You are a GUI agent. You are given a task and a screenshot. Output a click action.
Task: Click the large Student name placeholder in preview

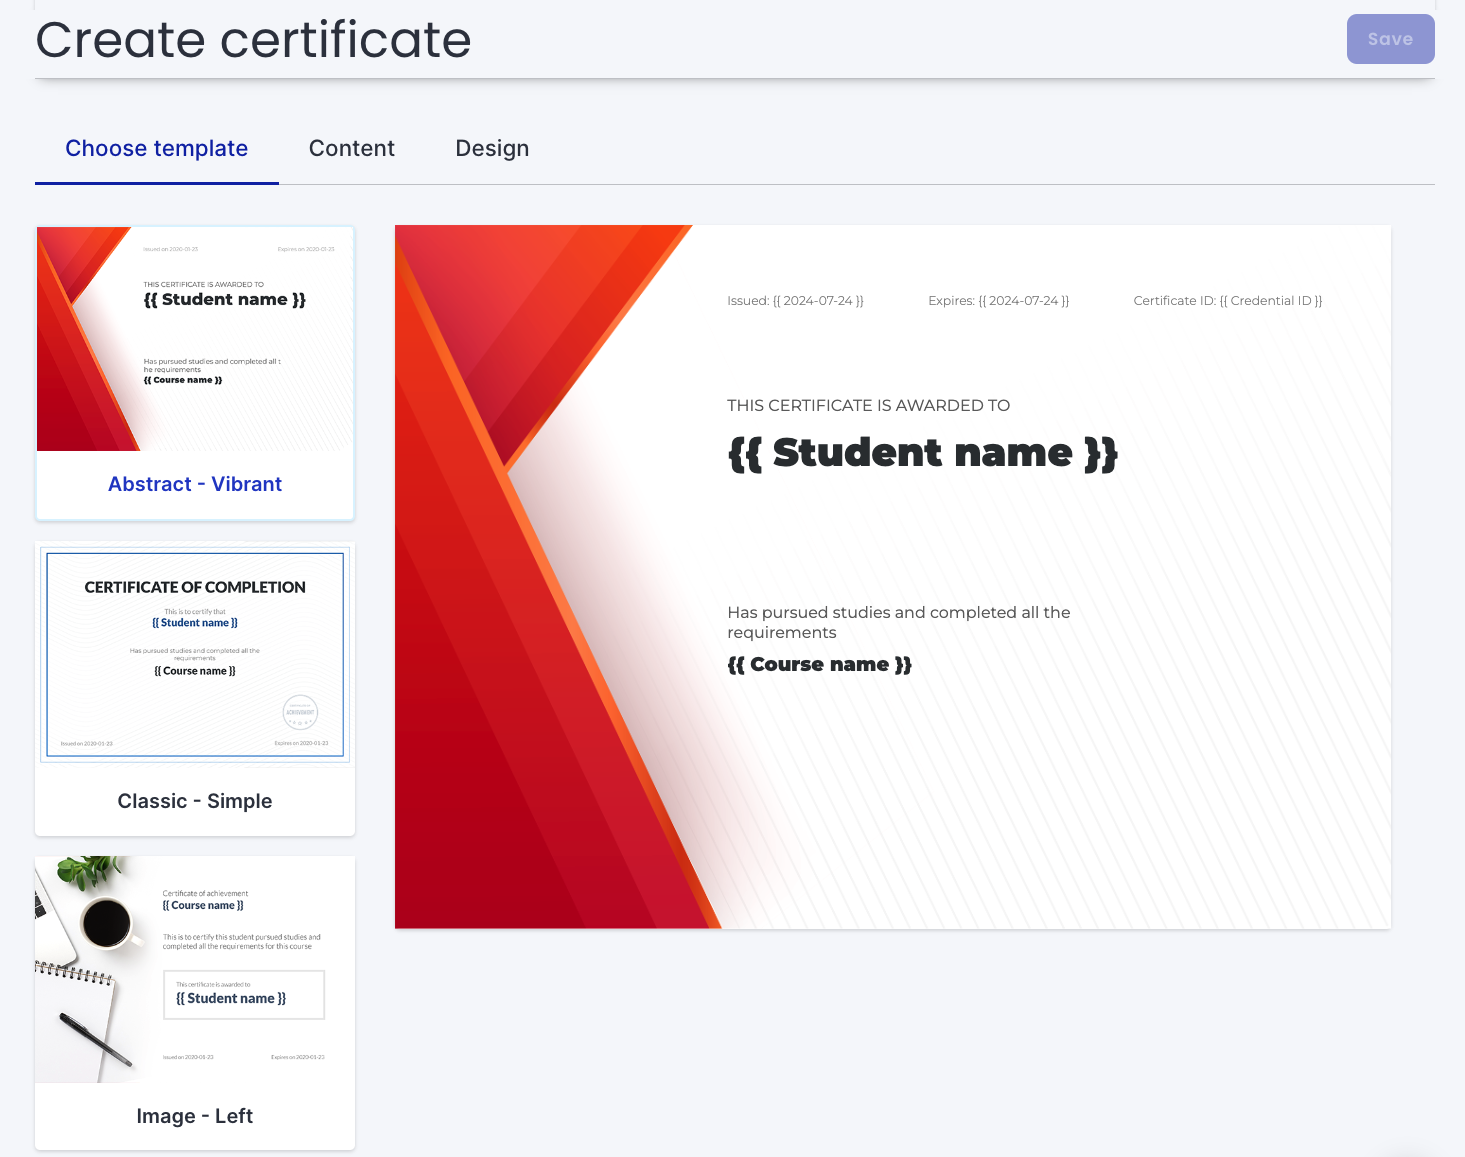(x=922, y=453)
